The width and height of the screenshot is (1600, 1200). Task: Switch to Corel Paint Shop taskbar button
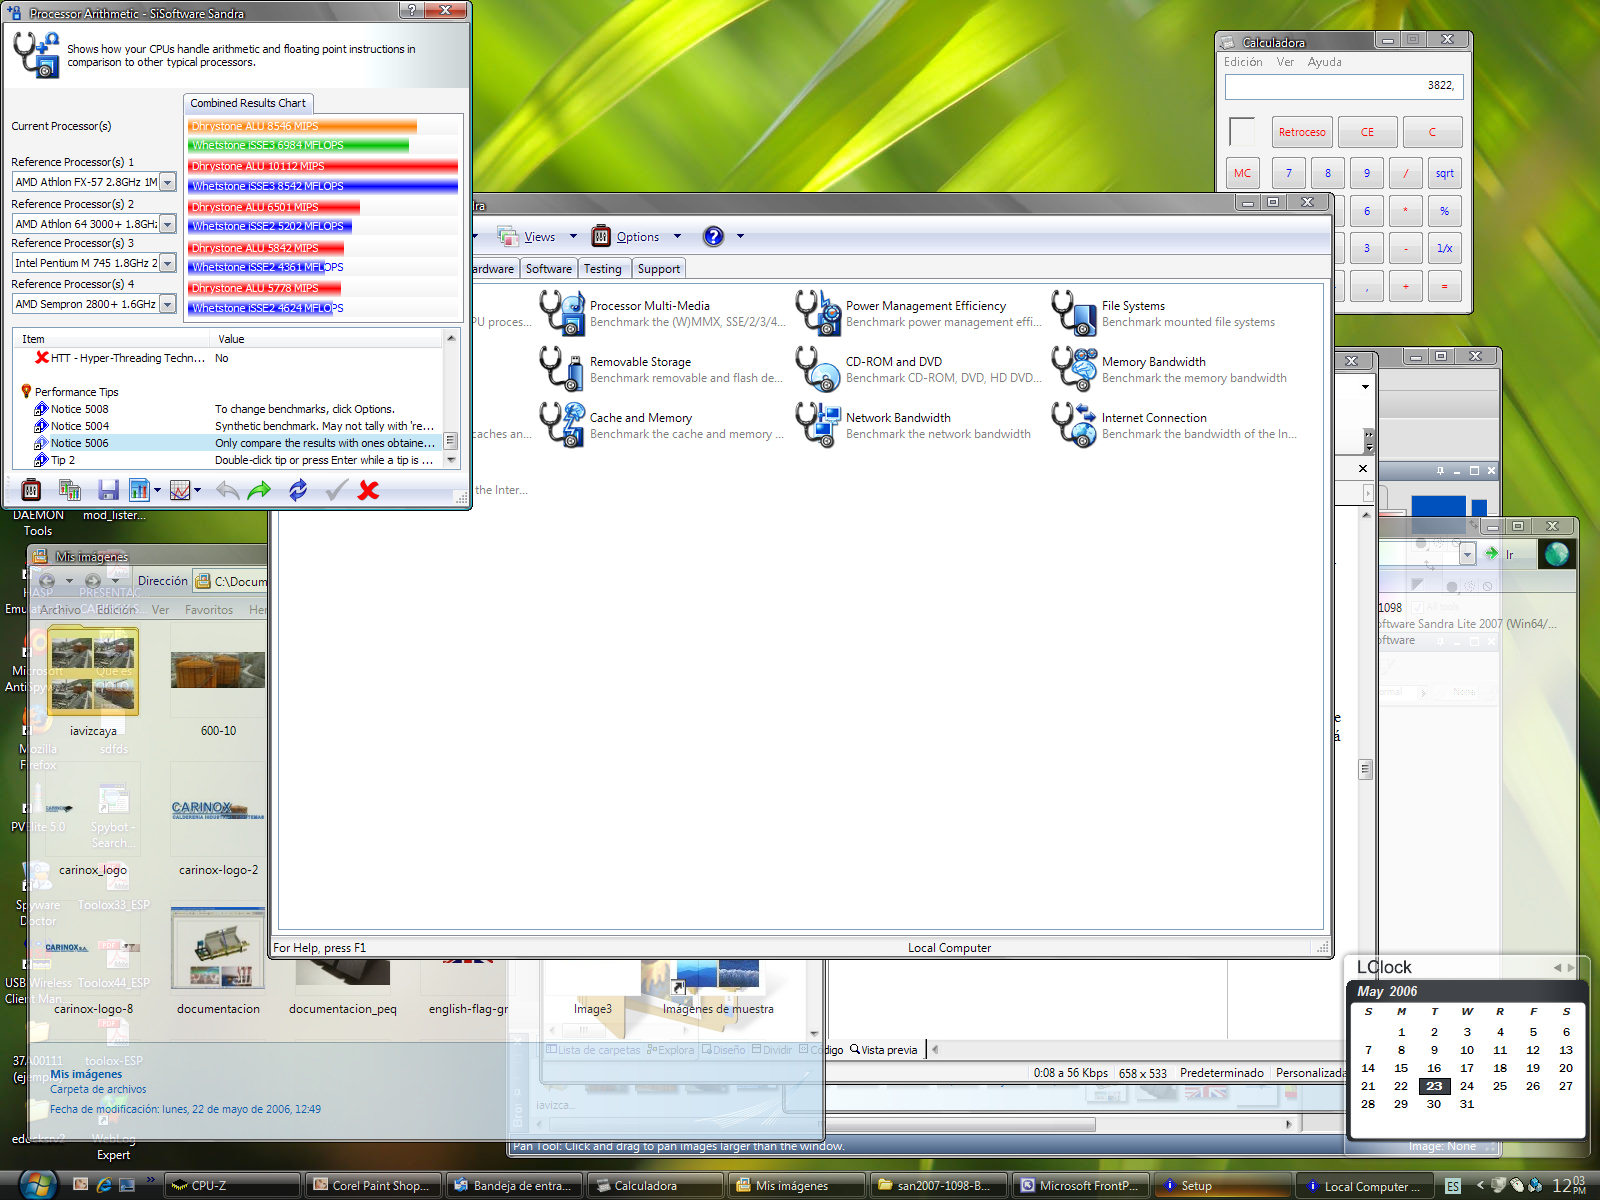coord(371,1186)
